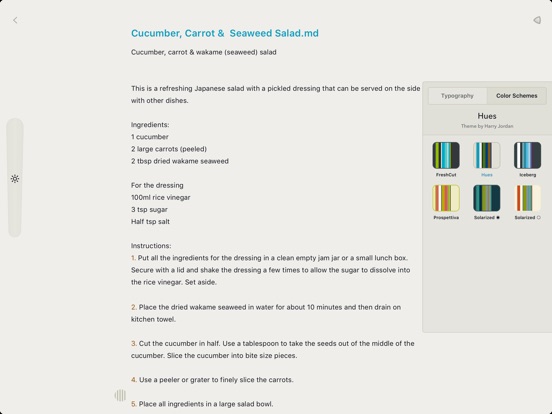Click the Hues theme name heading
This screenshot has height=414, width=552.
[x=487, y=116]
